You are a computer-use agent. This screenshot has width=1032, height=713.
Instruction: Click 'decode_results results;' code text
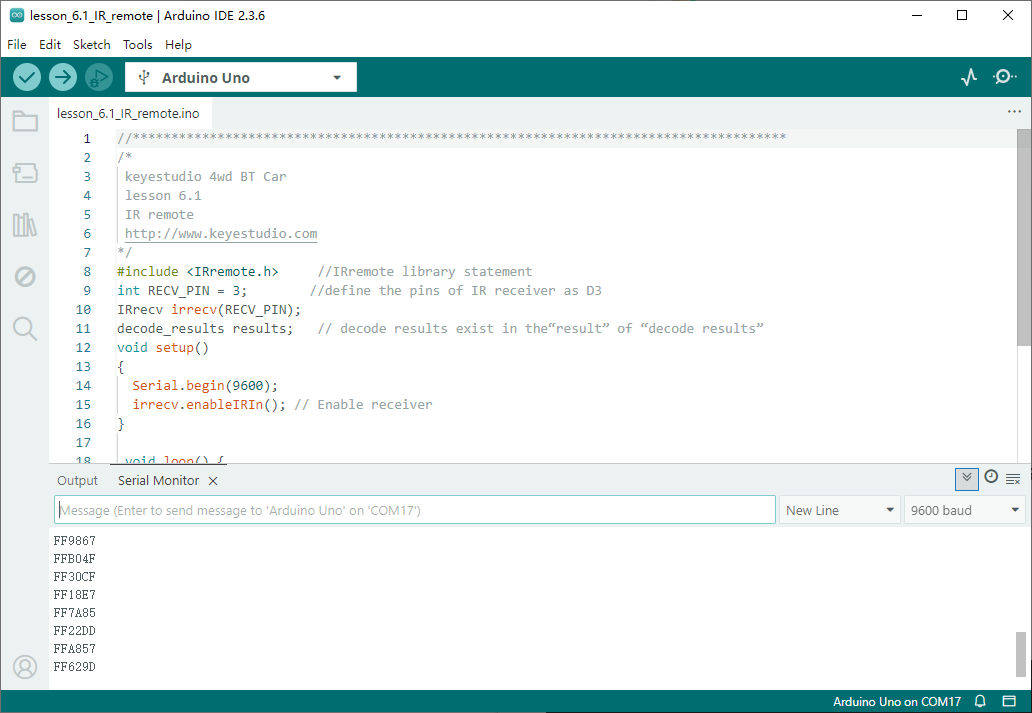(205, 329)
